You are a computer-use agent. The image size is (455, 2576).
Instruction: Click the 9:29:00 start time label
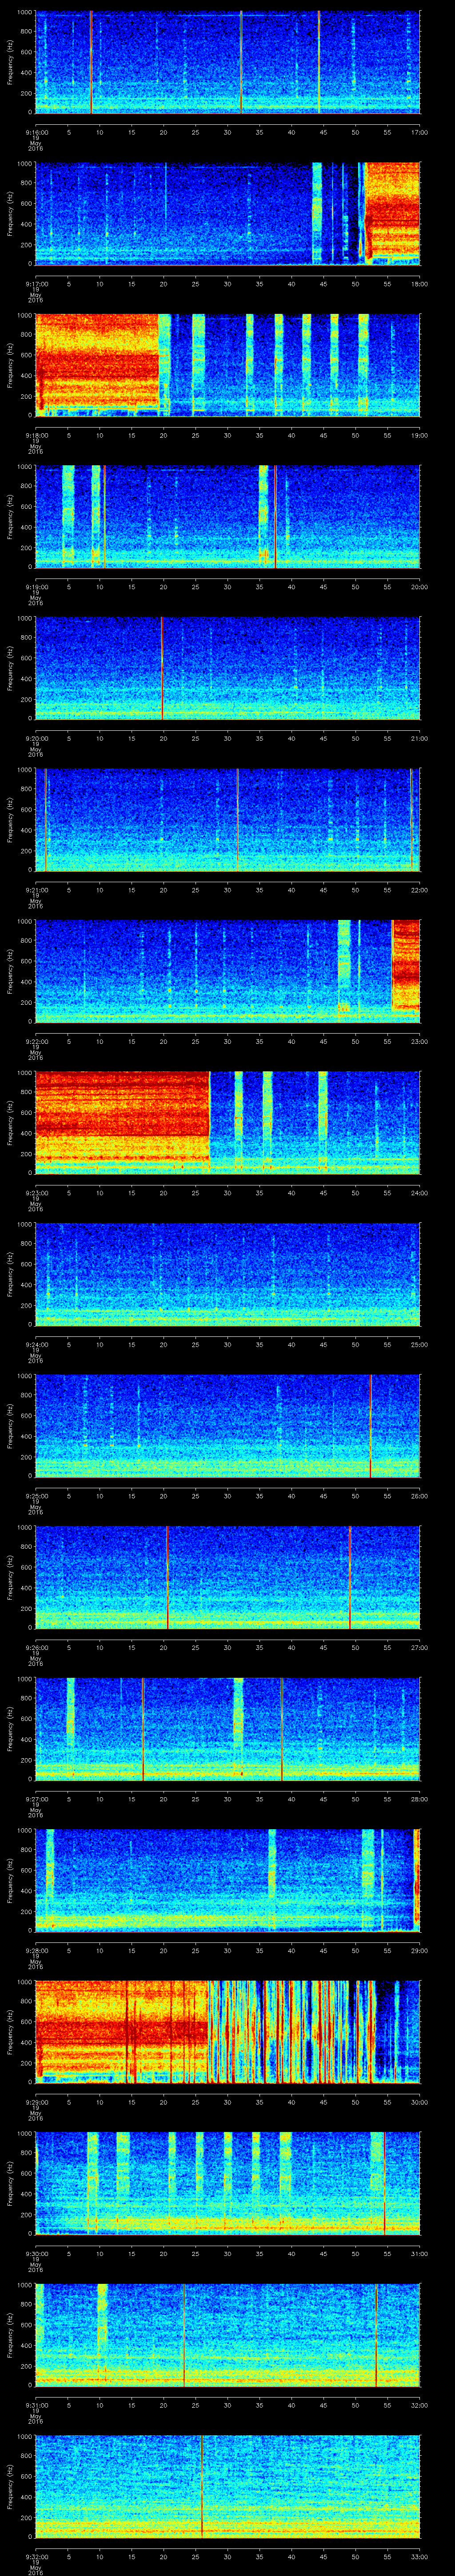point(37,2101)
